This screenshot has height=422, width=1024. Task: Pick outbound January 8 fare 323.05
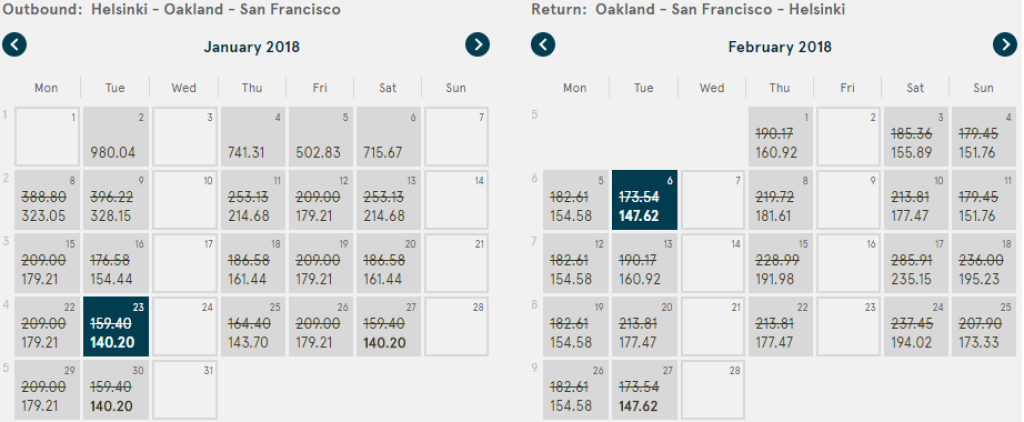click(47, 198)
